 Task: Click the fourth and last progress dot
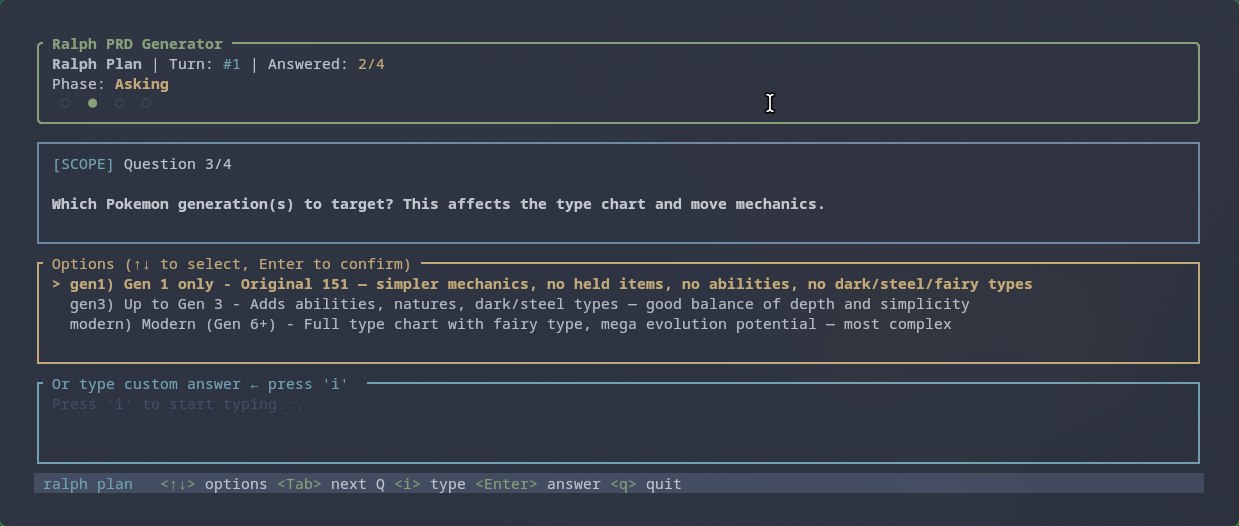(147, 103)
